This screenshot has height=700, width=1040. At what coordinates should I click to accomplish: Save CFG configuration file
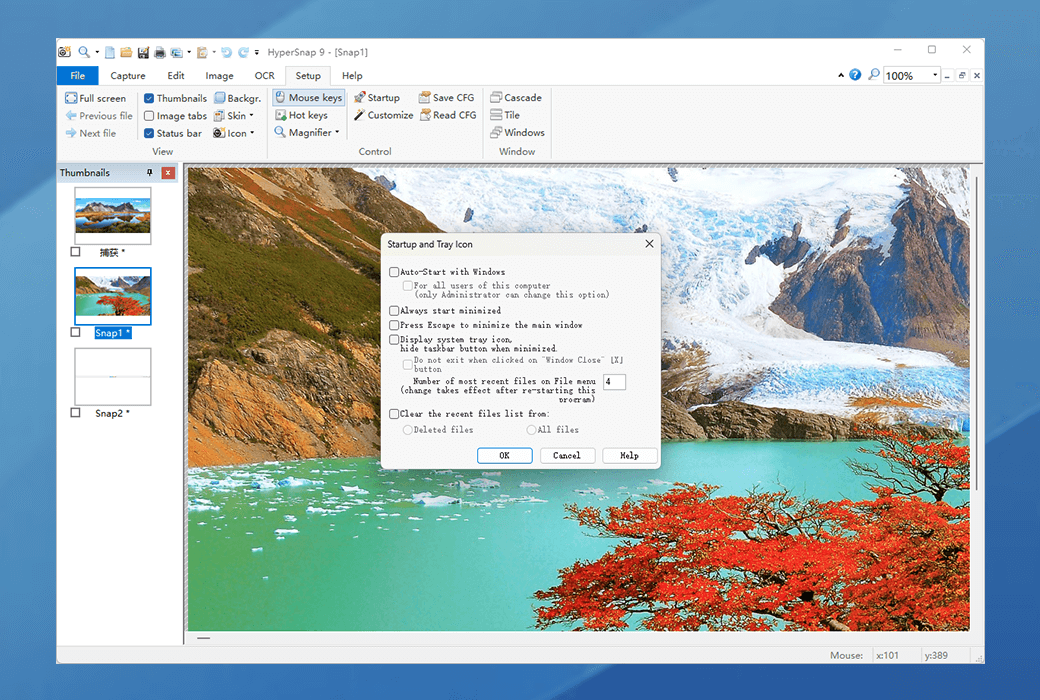[x=446, y=98]
